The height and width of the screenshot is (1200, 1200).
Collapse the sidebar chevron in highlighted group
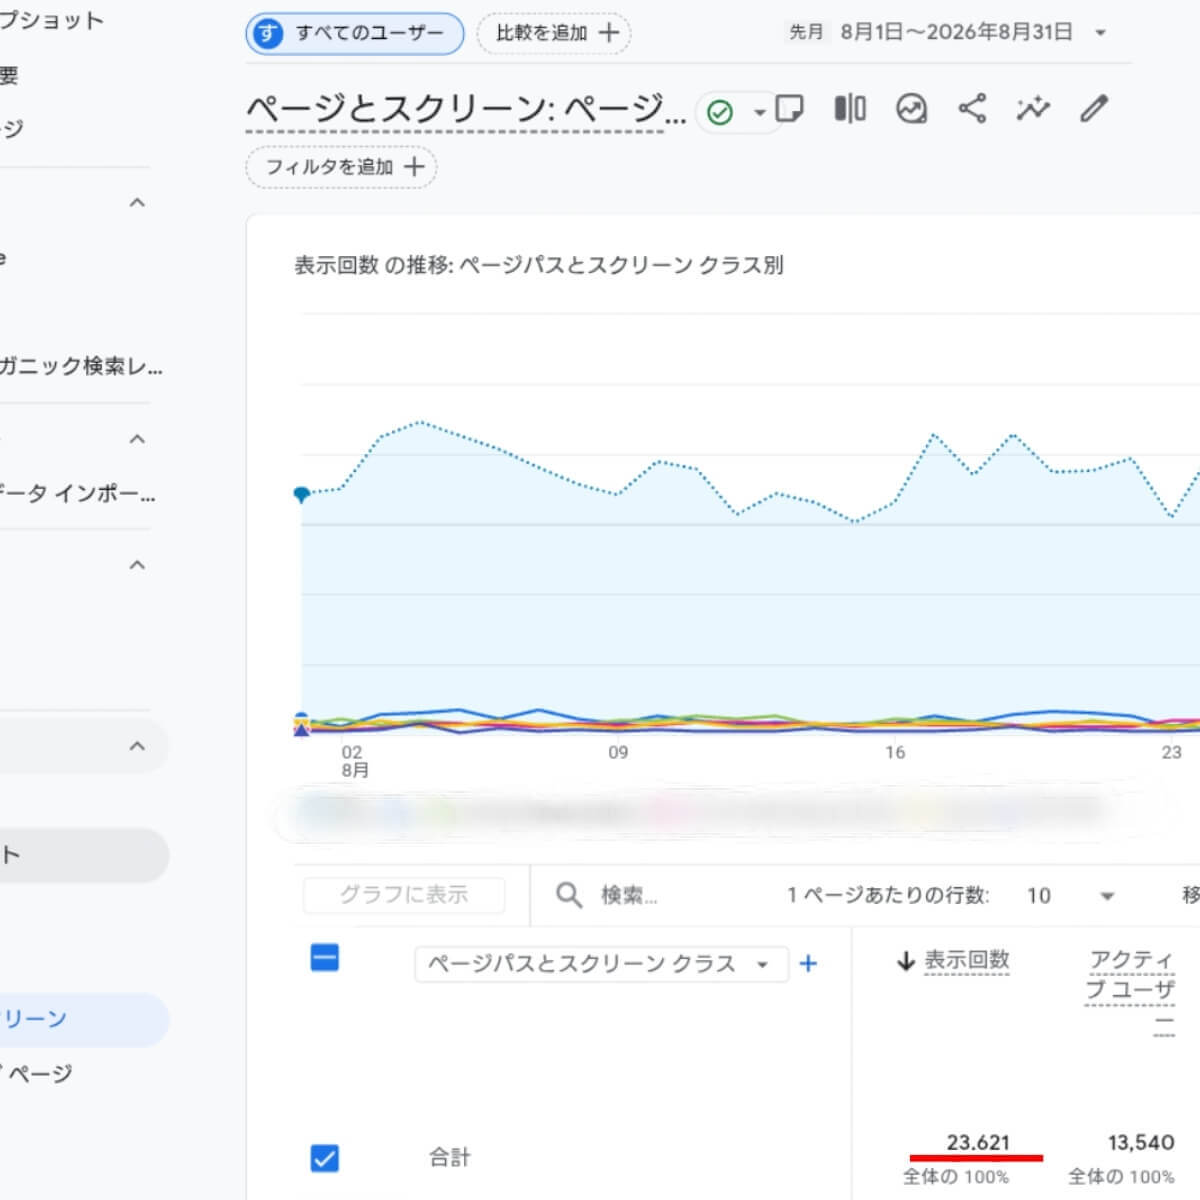[138, 746]
